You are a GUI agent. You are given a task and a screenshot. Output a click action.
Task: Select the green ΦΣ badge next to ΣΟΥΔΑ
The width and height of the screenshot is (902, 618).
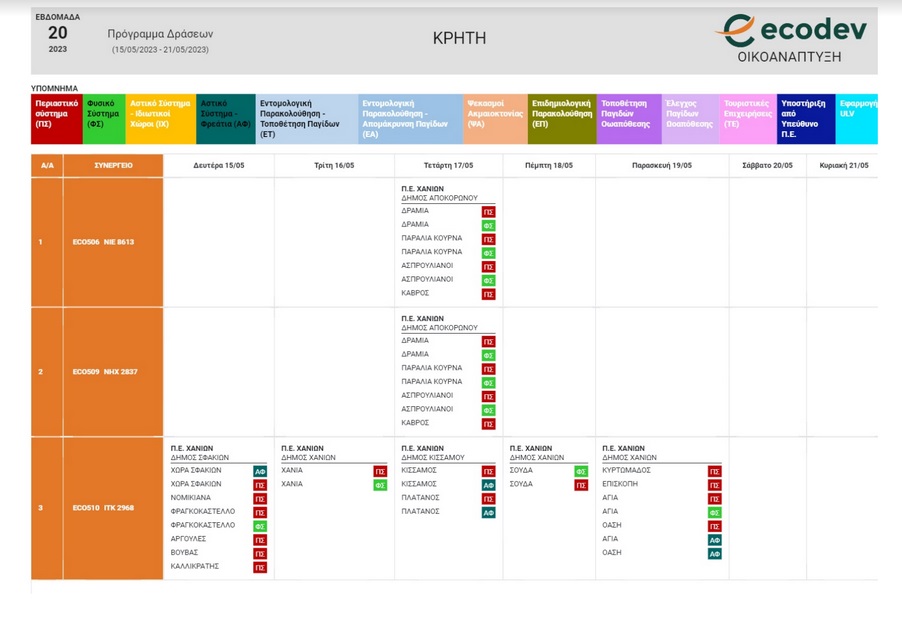[x=581, y=471]
